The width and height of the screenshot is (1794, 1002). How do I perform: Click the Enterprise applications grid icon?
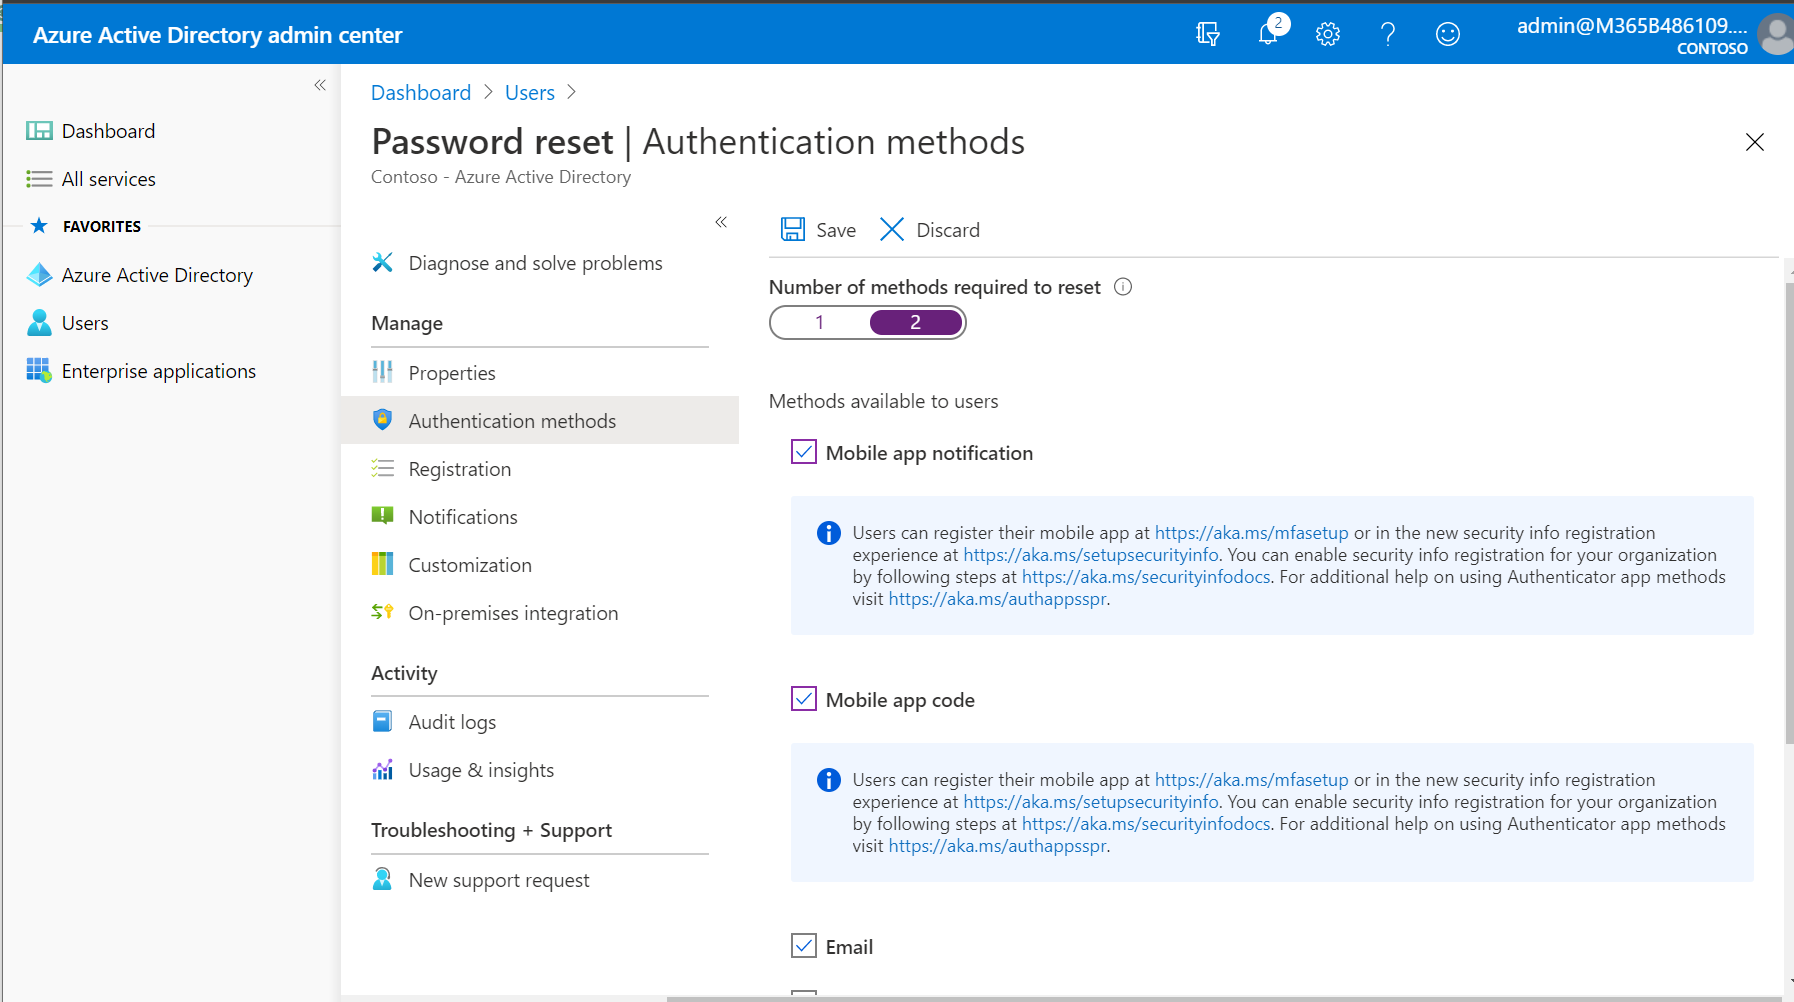tap(39, 371)
